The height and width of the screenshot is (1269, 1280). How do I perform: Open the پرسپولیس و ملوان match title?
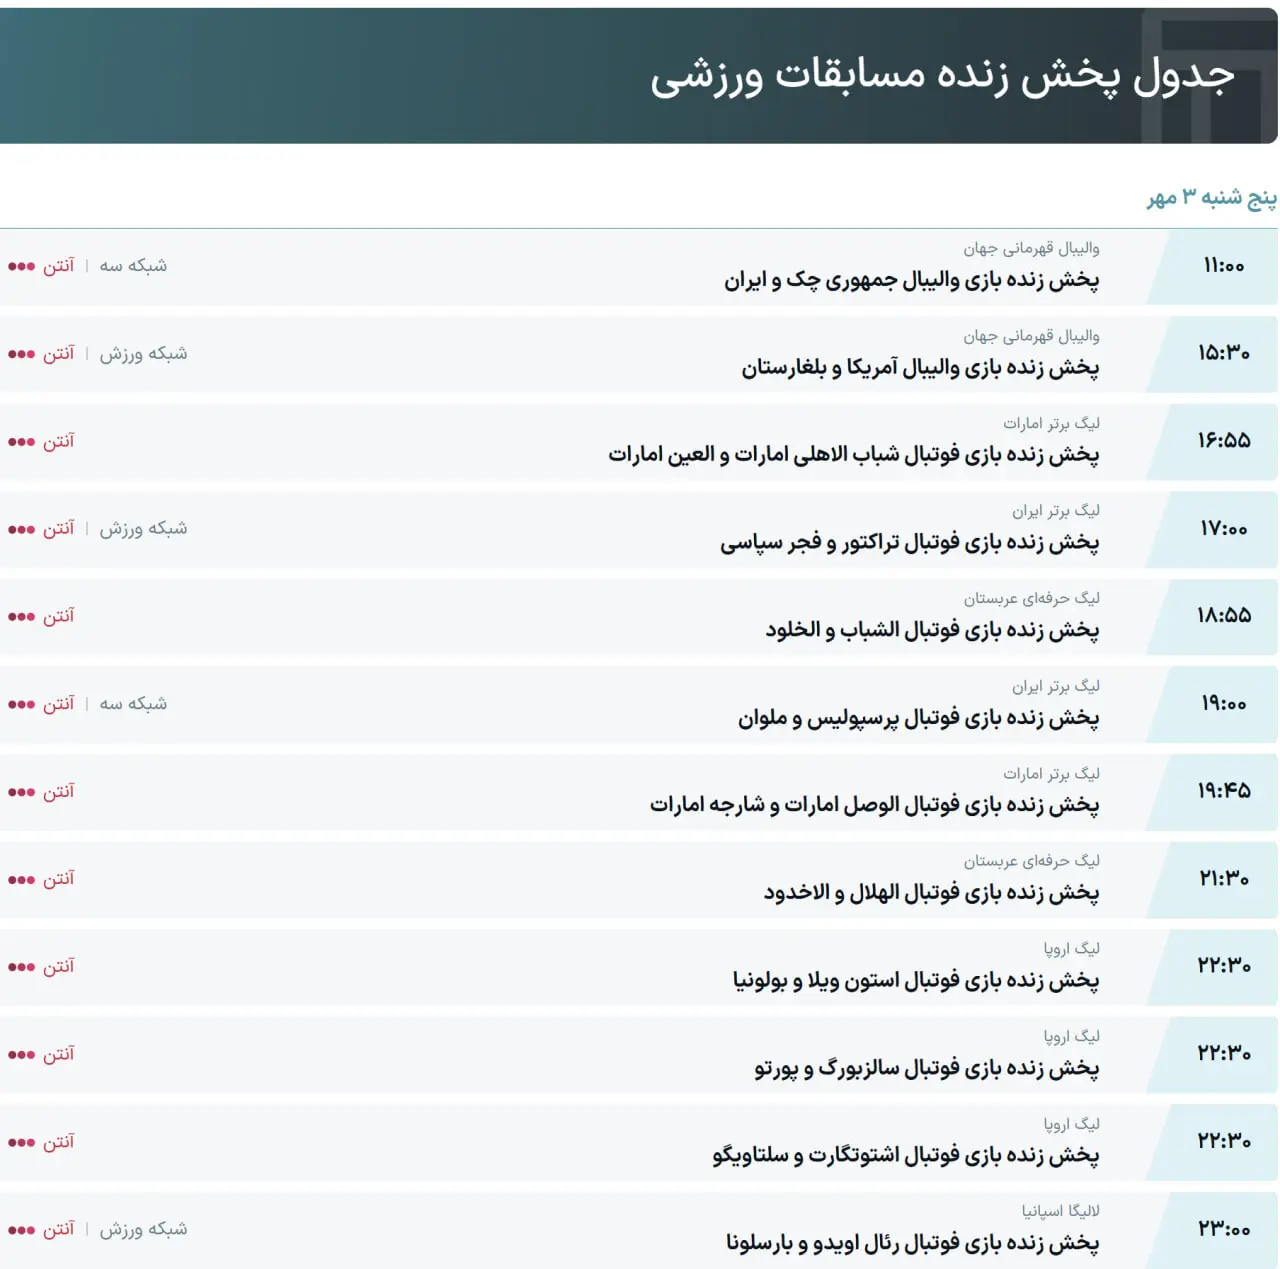pos(919,718)
